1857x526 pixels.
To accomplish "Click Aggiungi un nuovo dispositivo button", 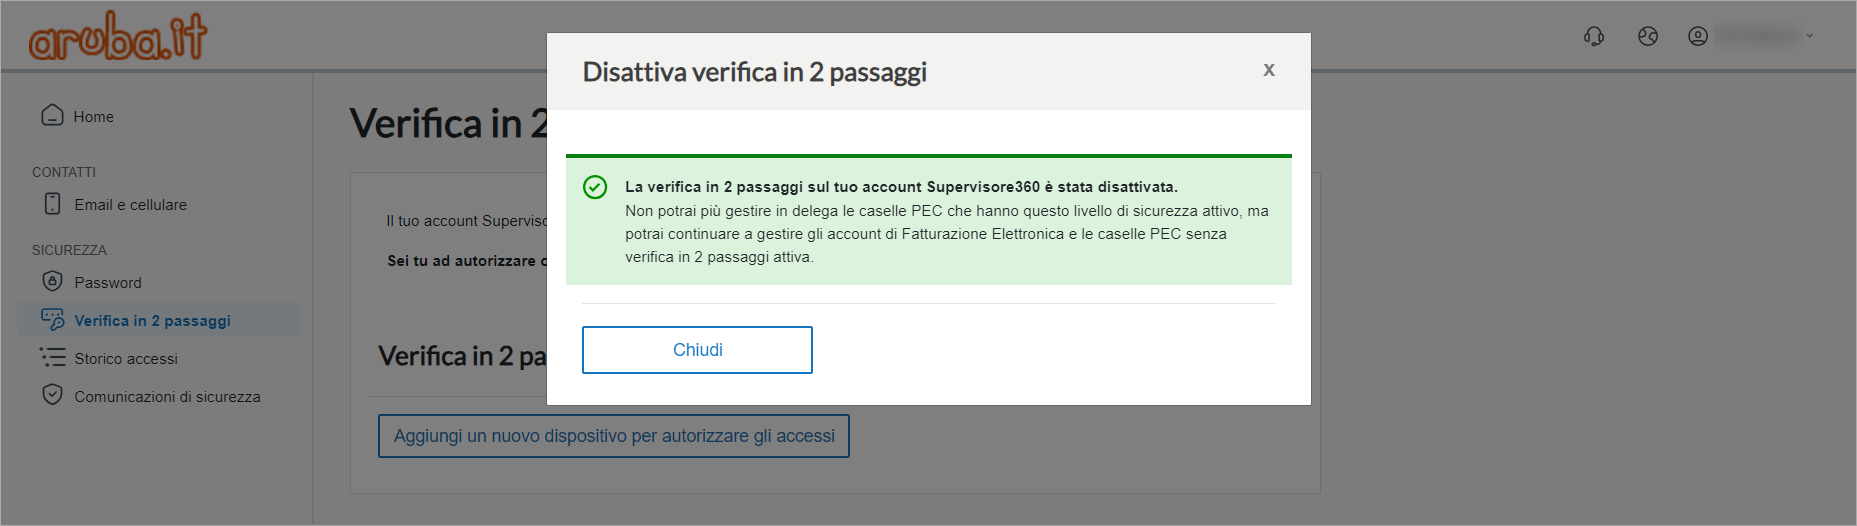I will [x=614, y=436].
